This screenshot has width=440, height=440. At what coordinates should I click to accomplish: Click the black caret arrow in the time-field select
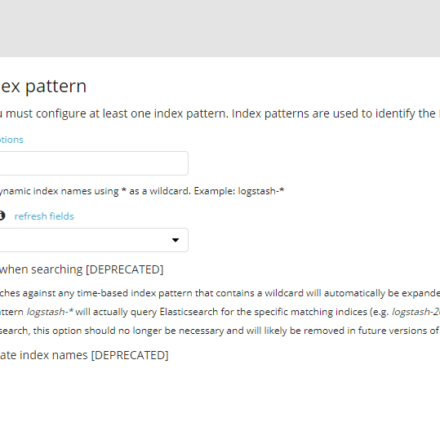(x=175, y=240)
